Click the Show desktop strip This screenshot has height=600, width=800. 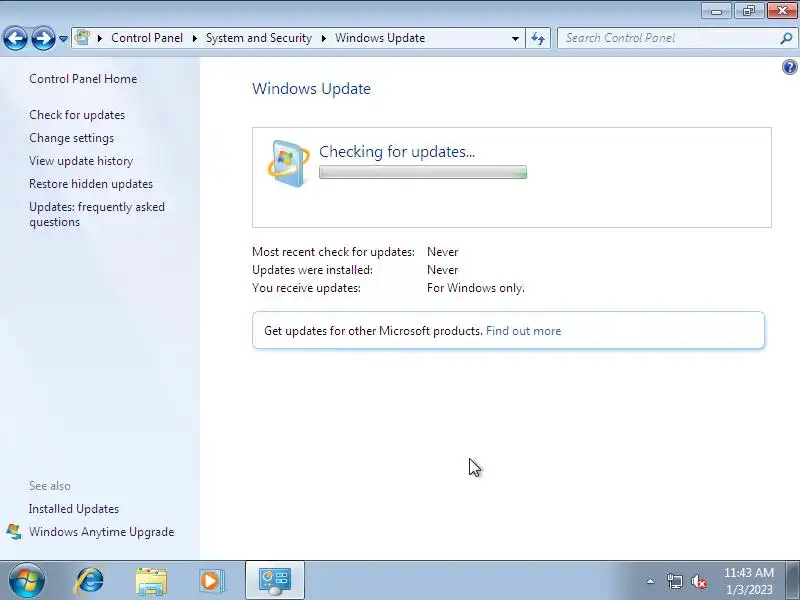tap(794, 581)
